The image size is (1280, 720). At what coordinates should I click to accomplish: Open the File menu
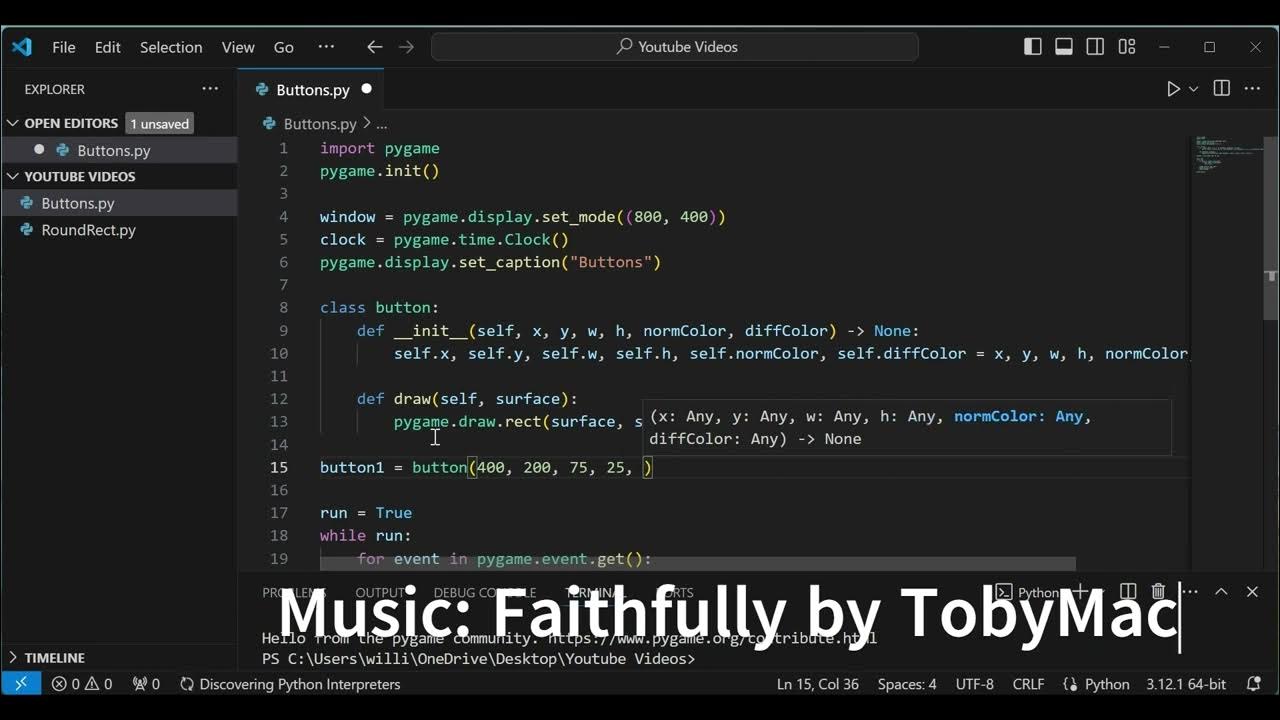point(64,47)
